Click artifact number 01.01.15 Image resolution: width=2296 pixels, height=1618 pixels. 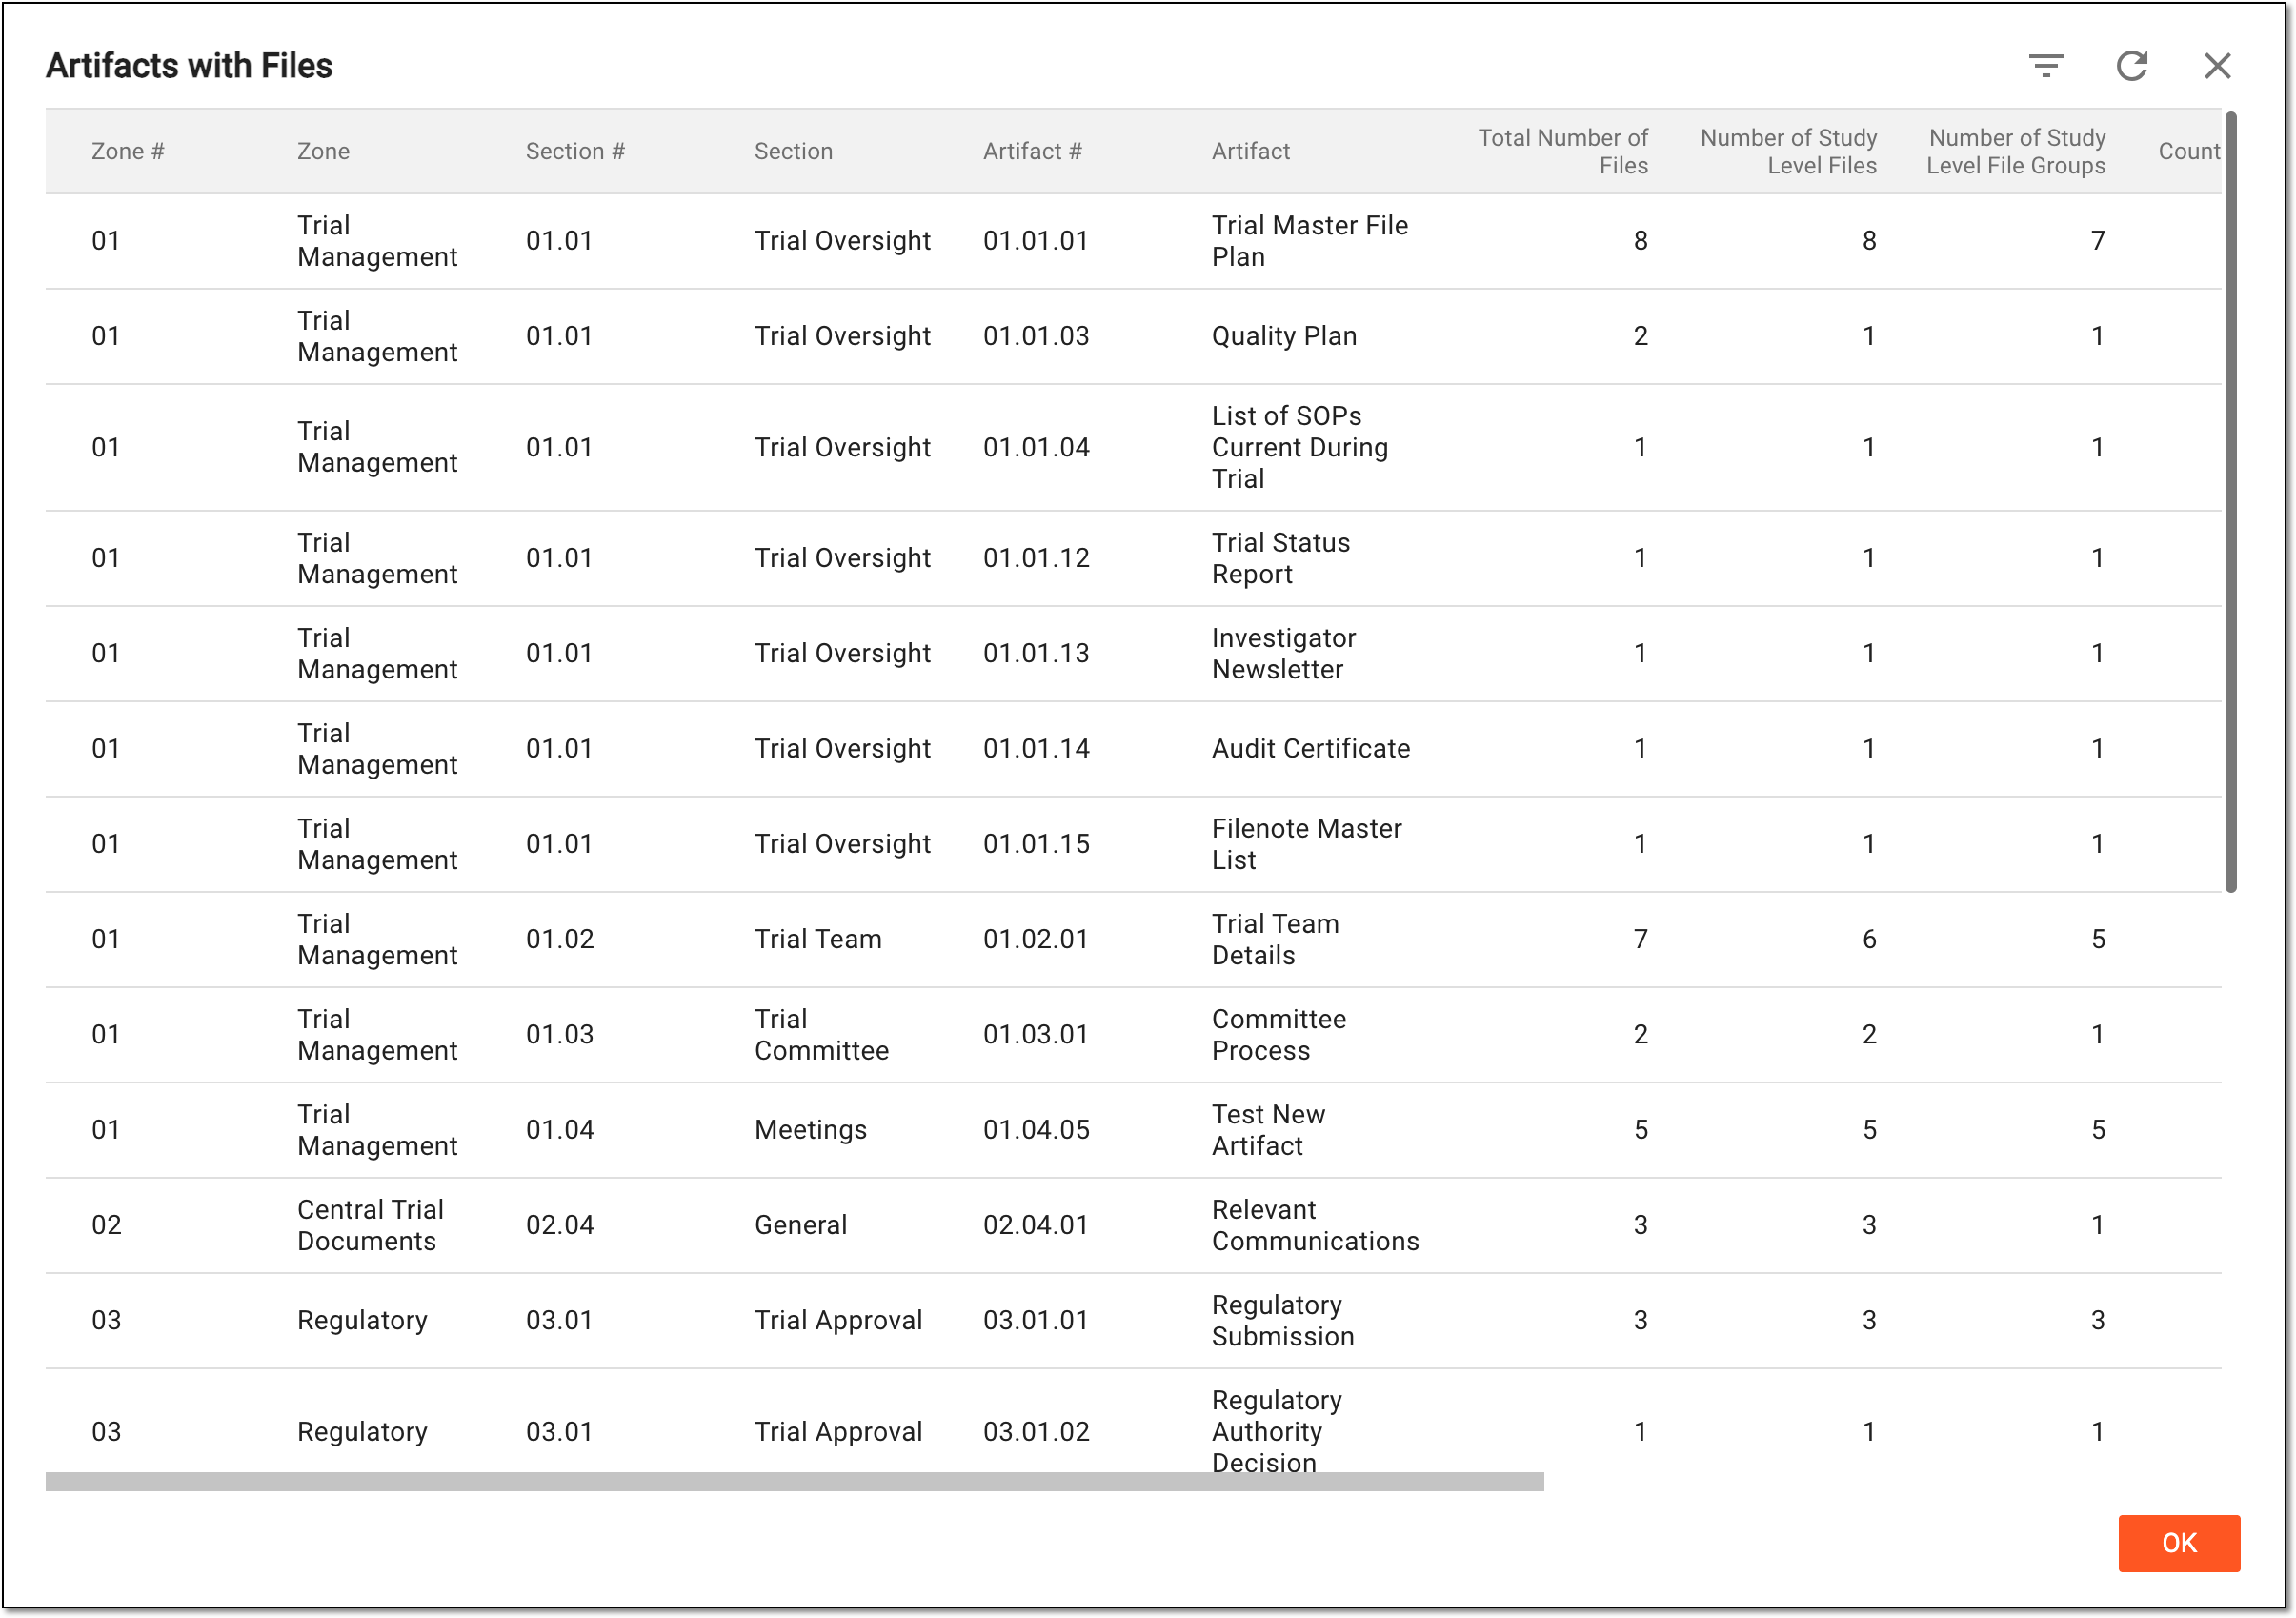pos(1036,844)
